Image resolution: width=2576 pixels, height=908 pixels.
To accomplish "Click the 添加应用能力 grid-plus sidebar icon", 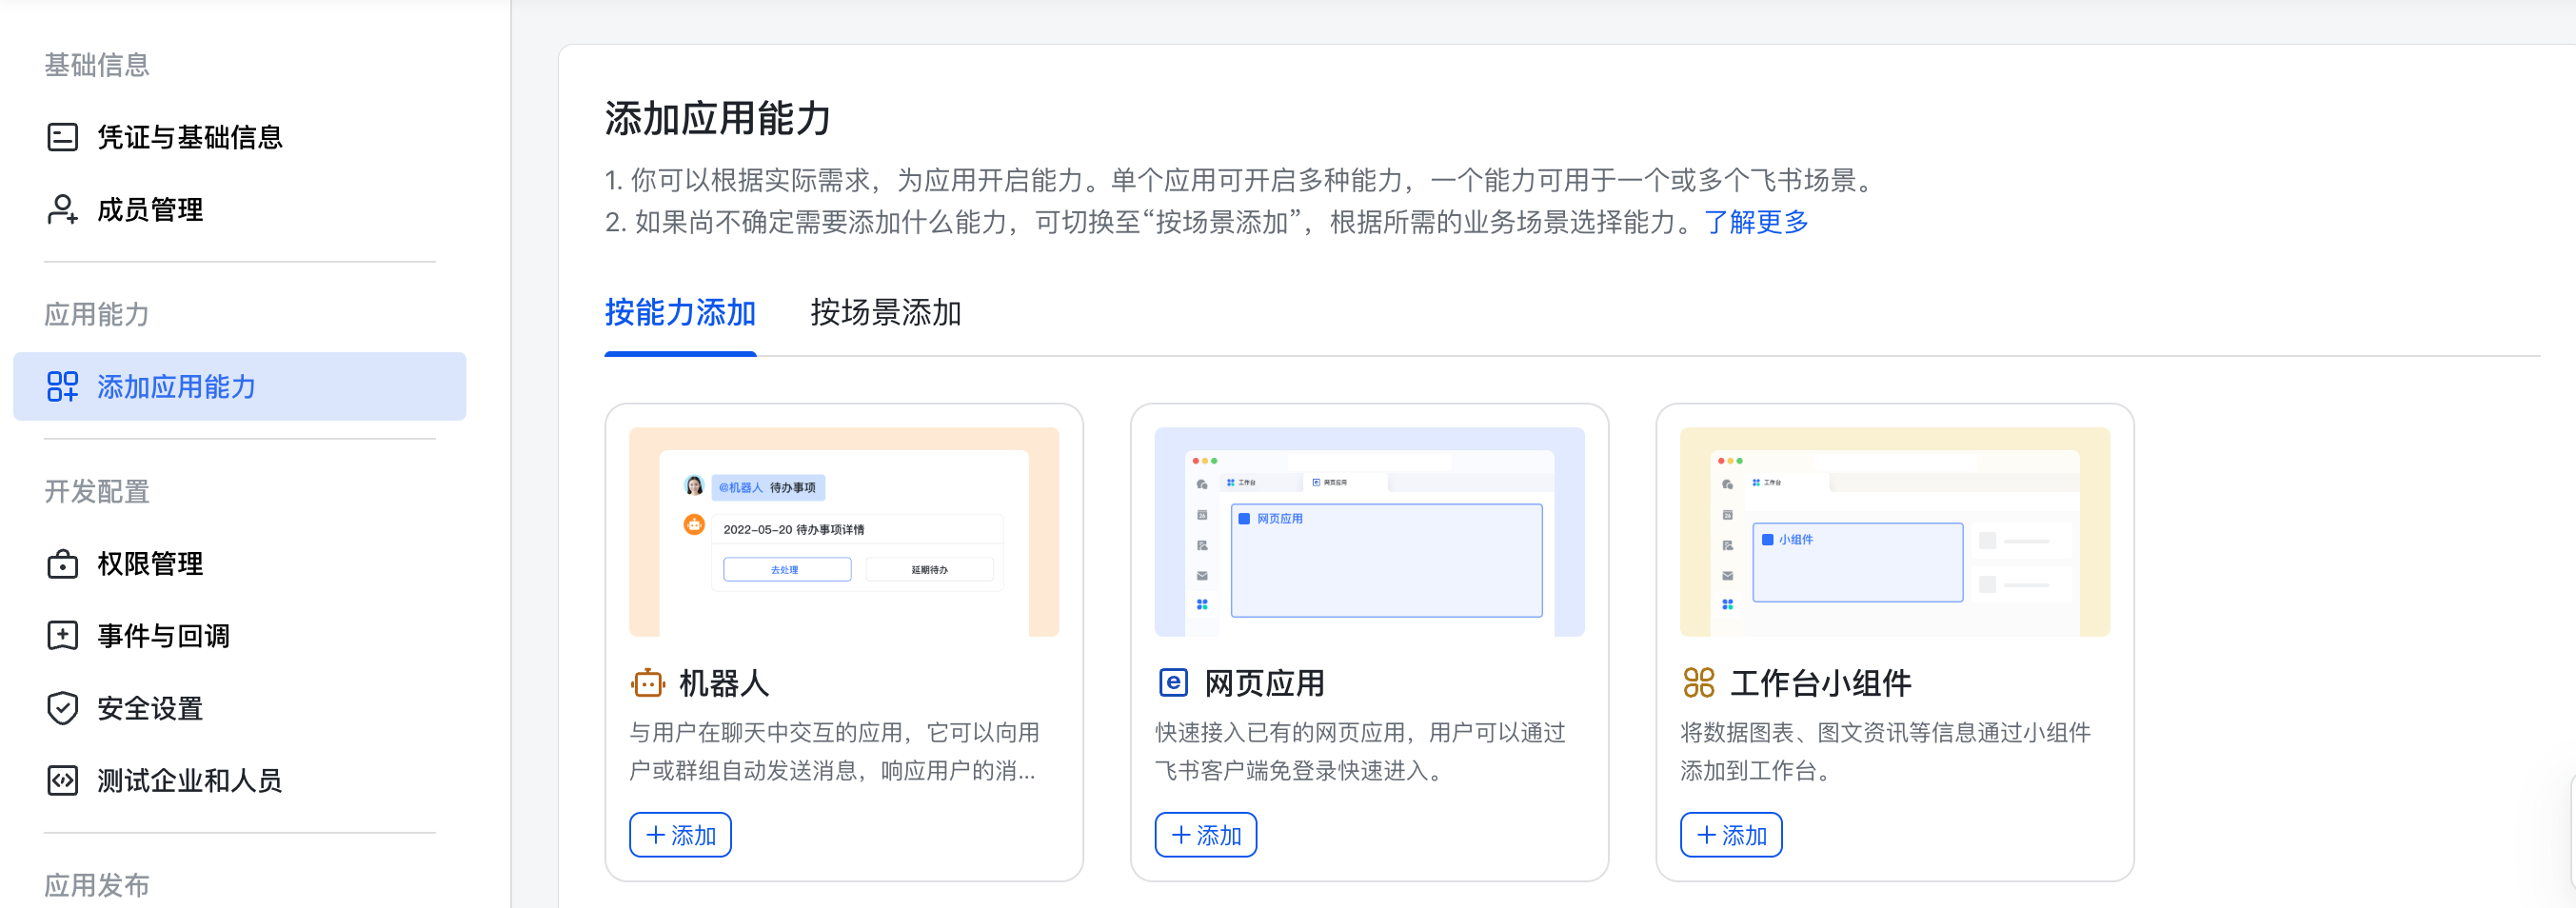I will click(62, 387).
